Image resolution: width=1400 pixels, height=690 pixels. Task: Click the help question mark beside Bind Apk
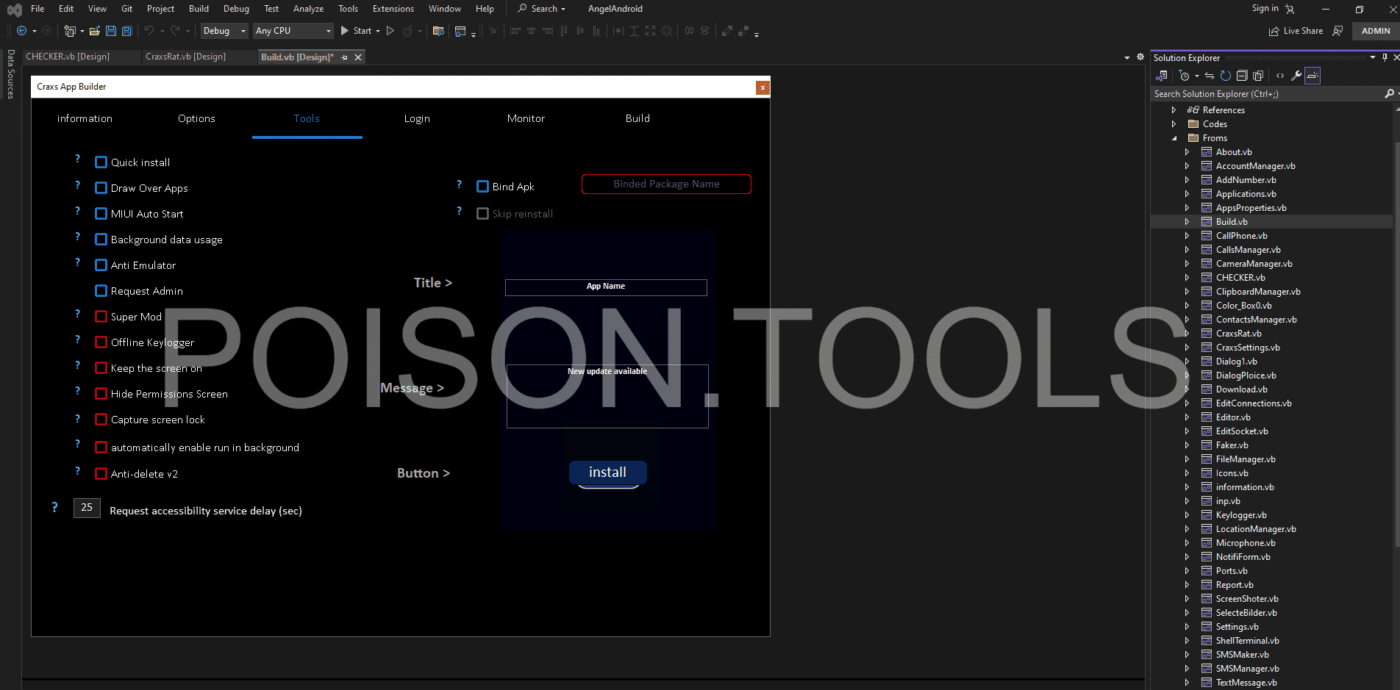pyautogui.click(x=459, y=185)
